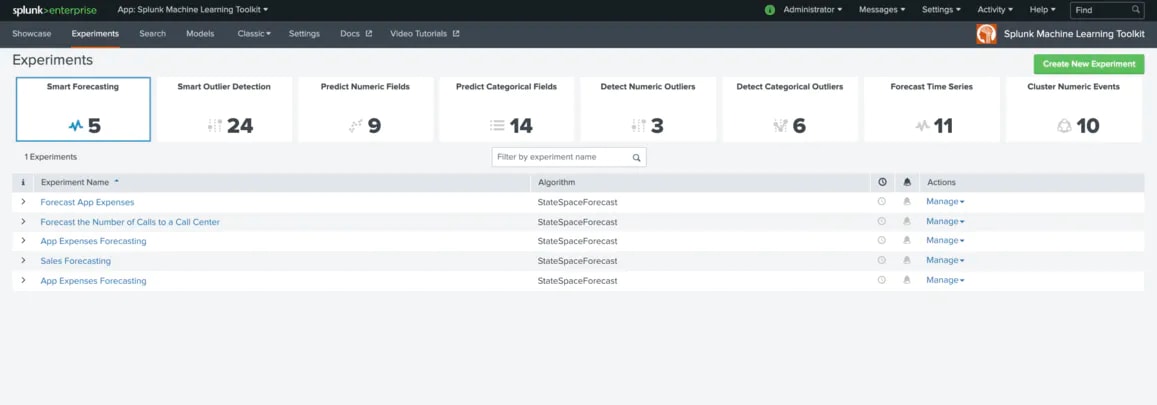1157x405 pixels.
Task: Open the Manage dropdown for Sales Forecasting
Action: [945, 260]
